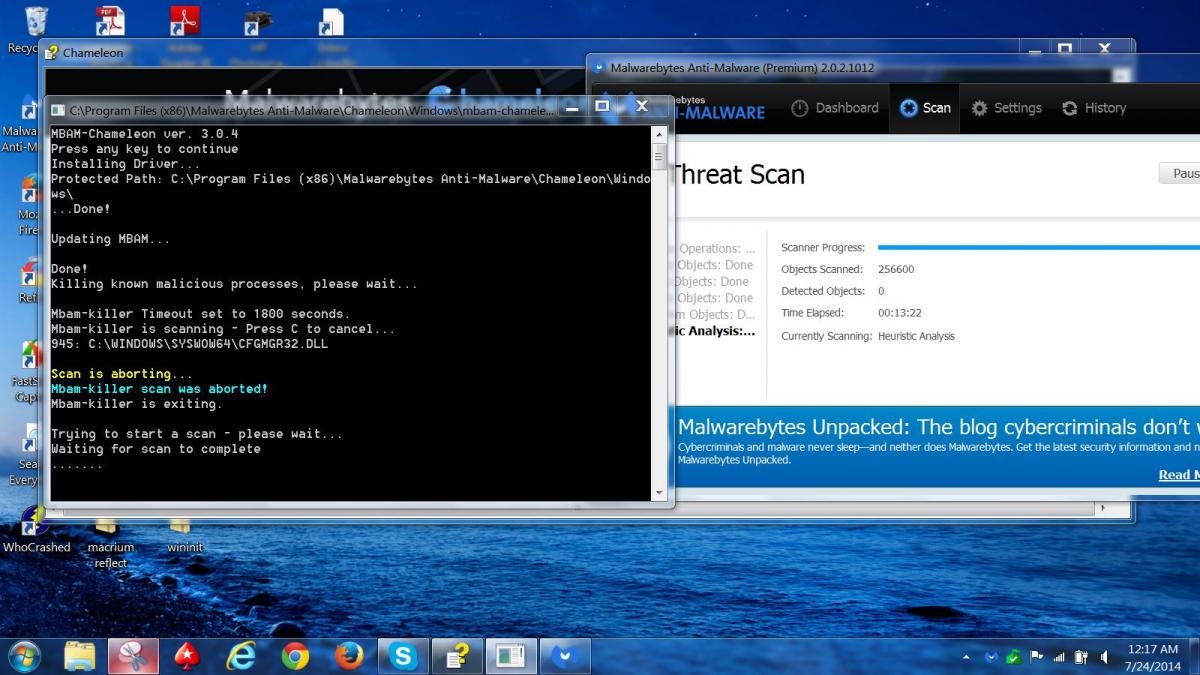
Task: Open the Recycle Bin desktop icon
Action: (35, 28)
